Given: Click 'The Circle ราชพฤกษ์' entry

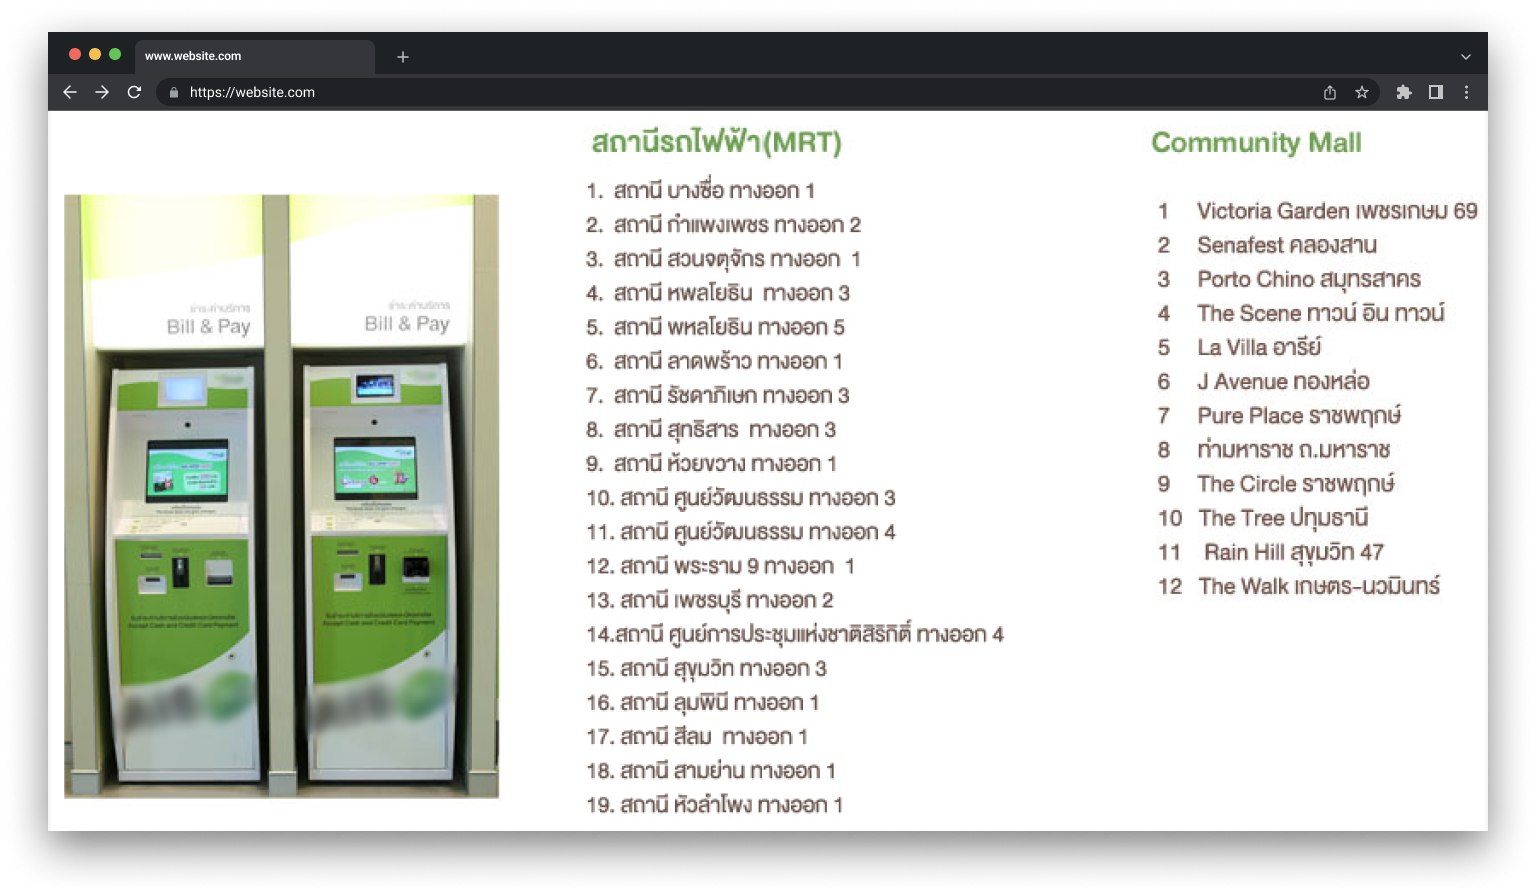Looking at the screenshot, I should [x=1296, y=484].
